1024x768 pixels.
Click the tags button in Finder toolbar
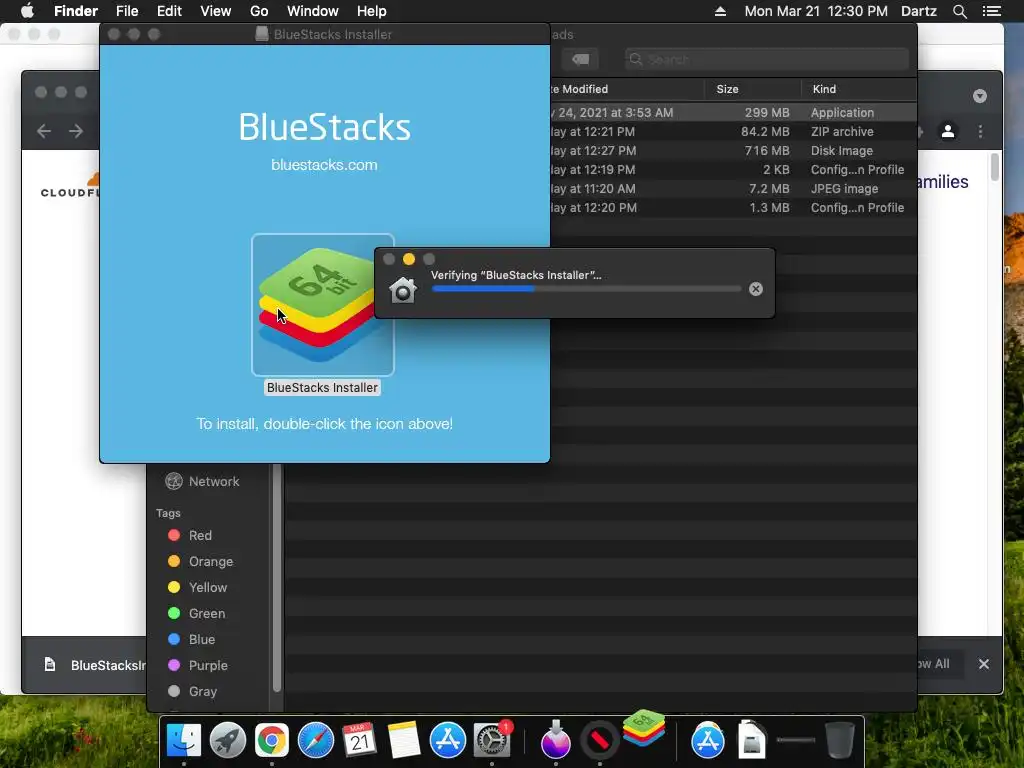[x=580, y=59]
